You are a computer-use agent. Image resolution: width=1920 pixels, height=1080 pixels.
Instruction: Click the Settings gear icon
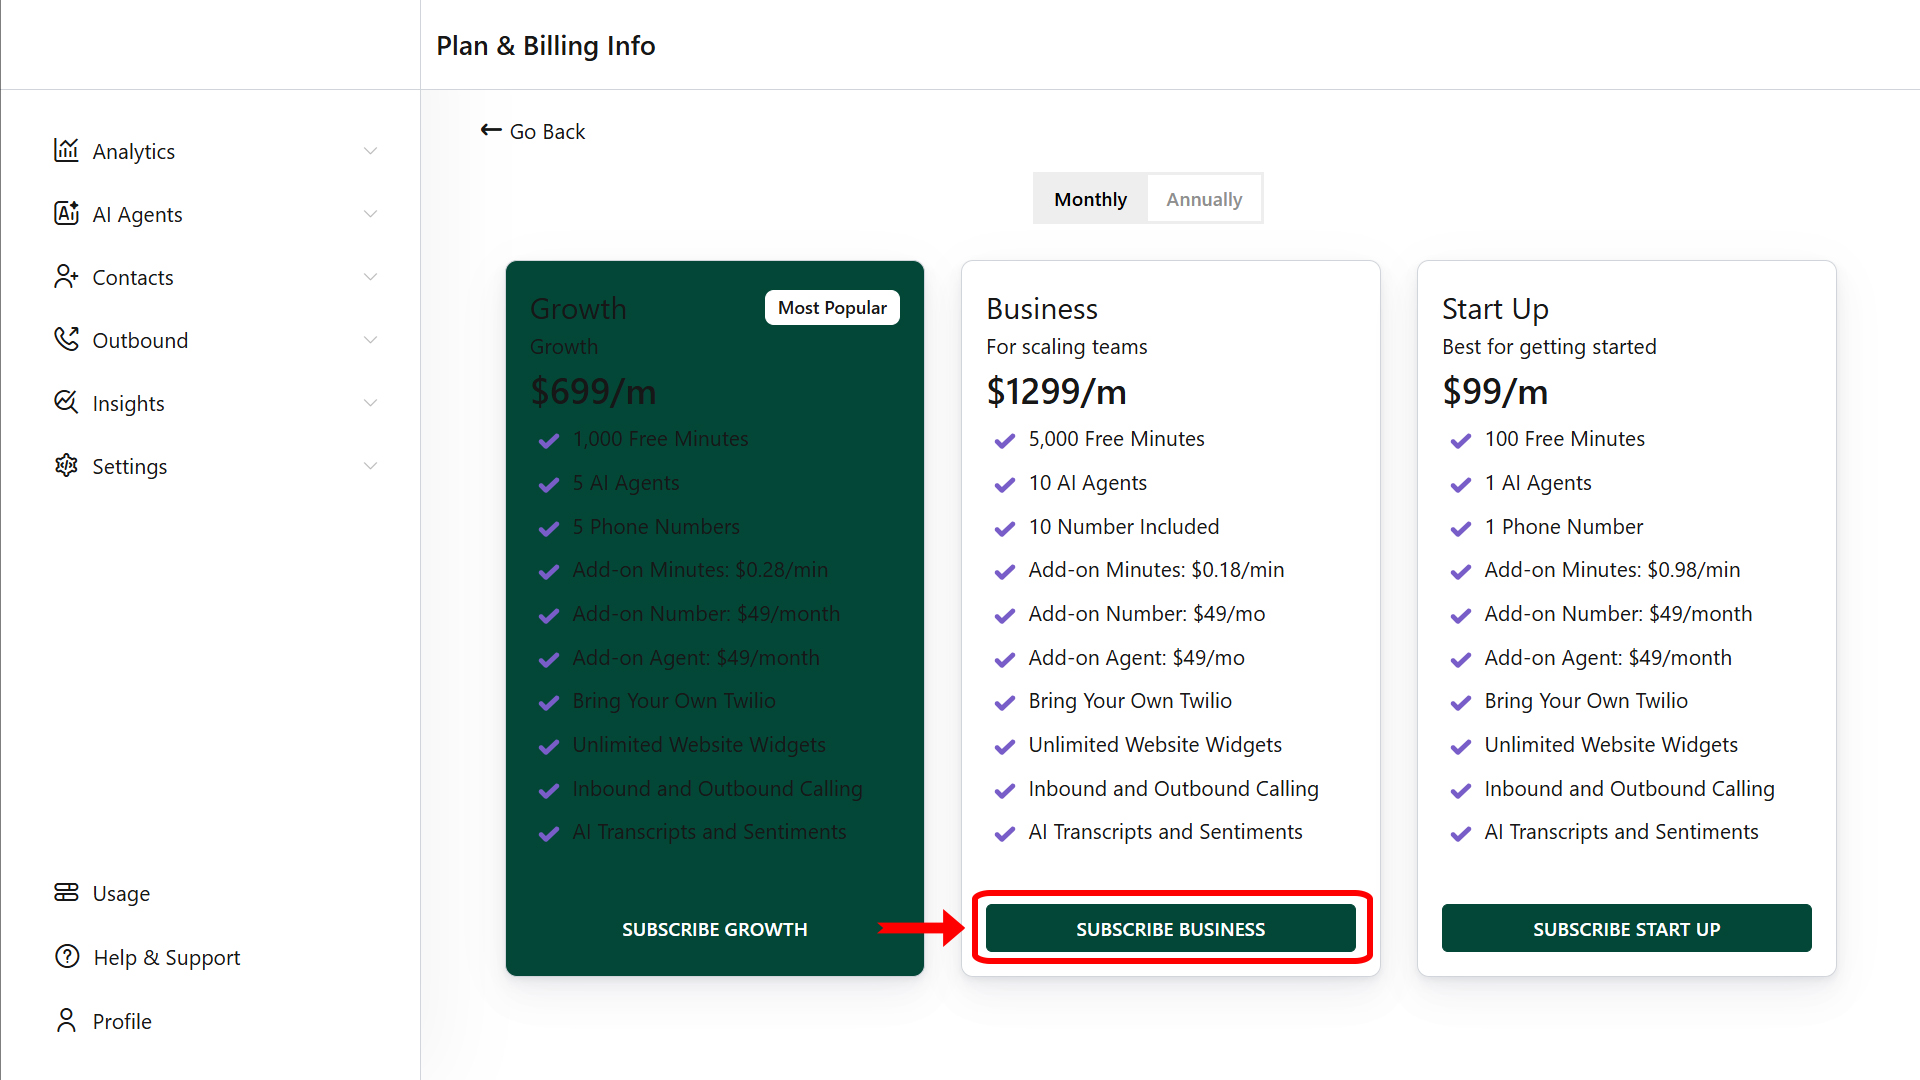[66, 465]
